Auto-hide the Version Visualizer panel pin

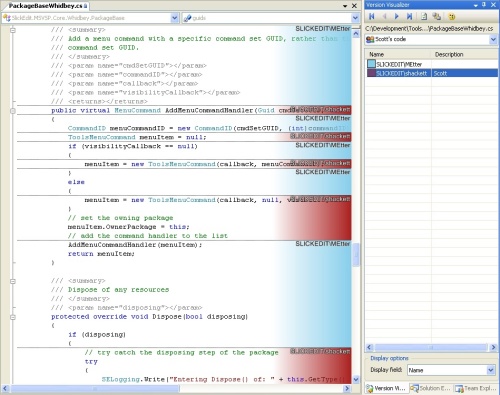[x=484, y=5]
